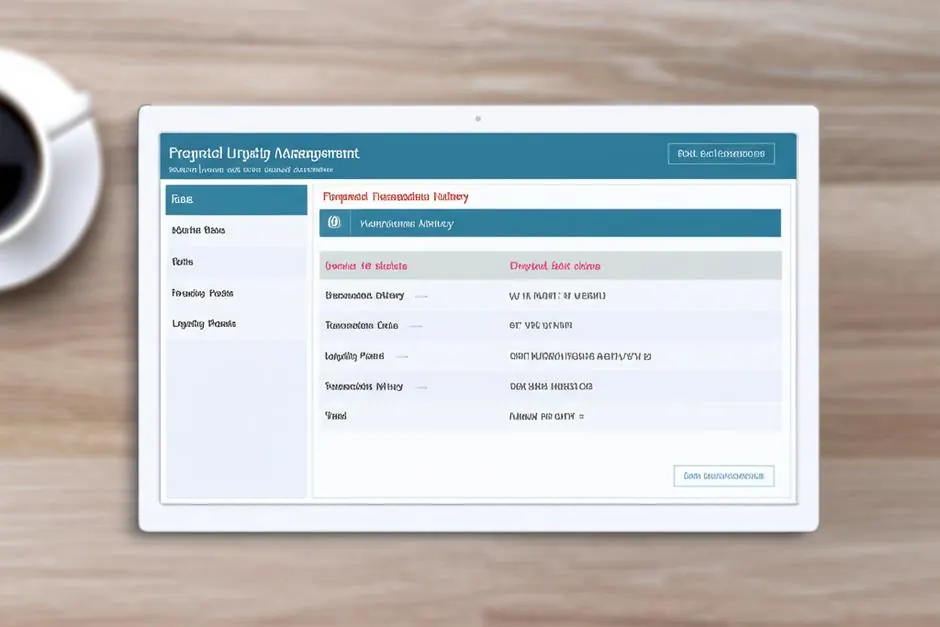
Task: Click the right red column header of the table
Action: click(555, 266)
